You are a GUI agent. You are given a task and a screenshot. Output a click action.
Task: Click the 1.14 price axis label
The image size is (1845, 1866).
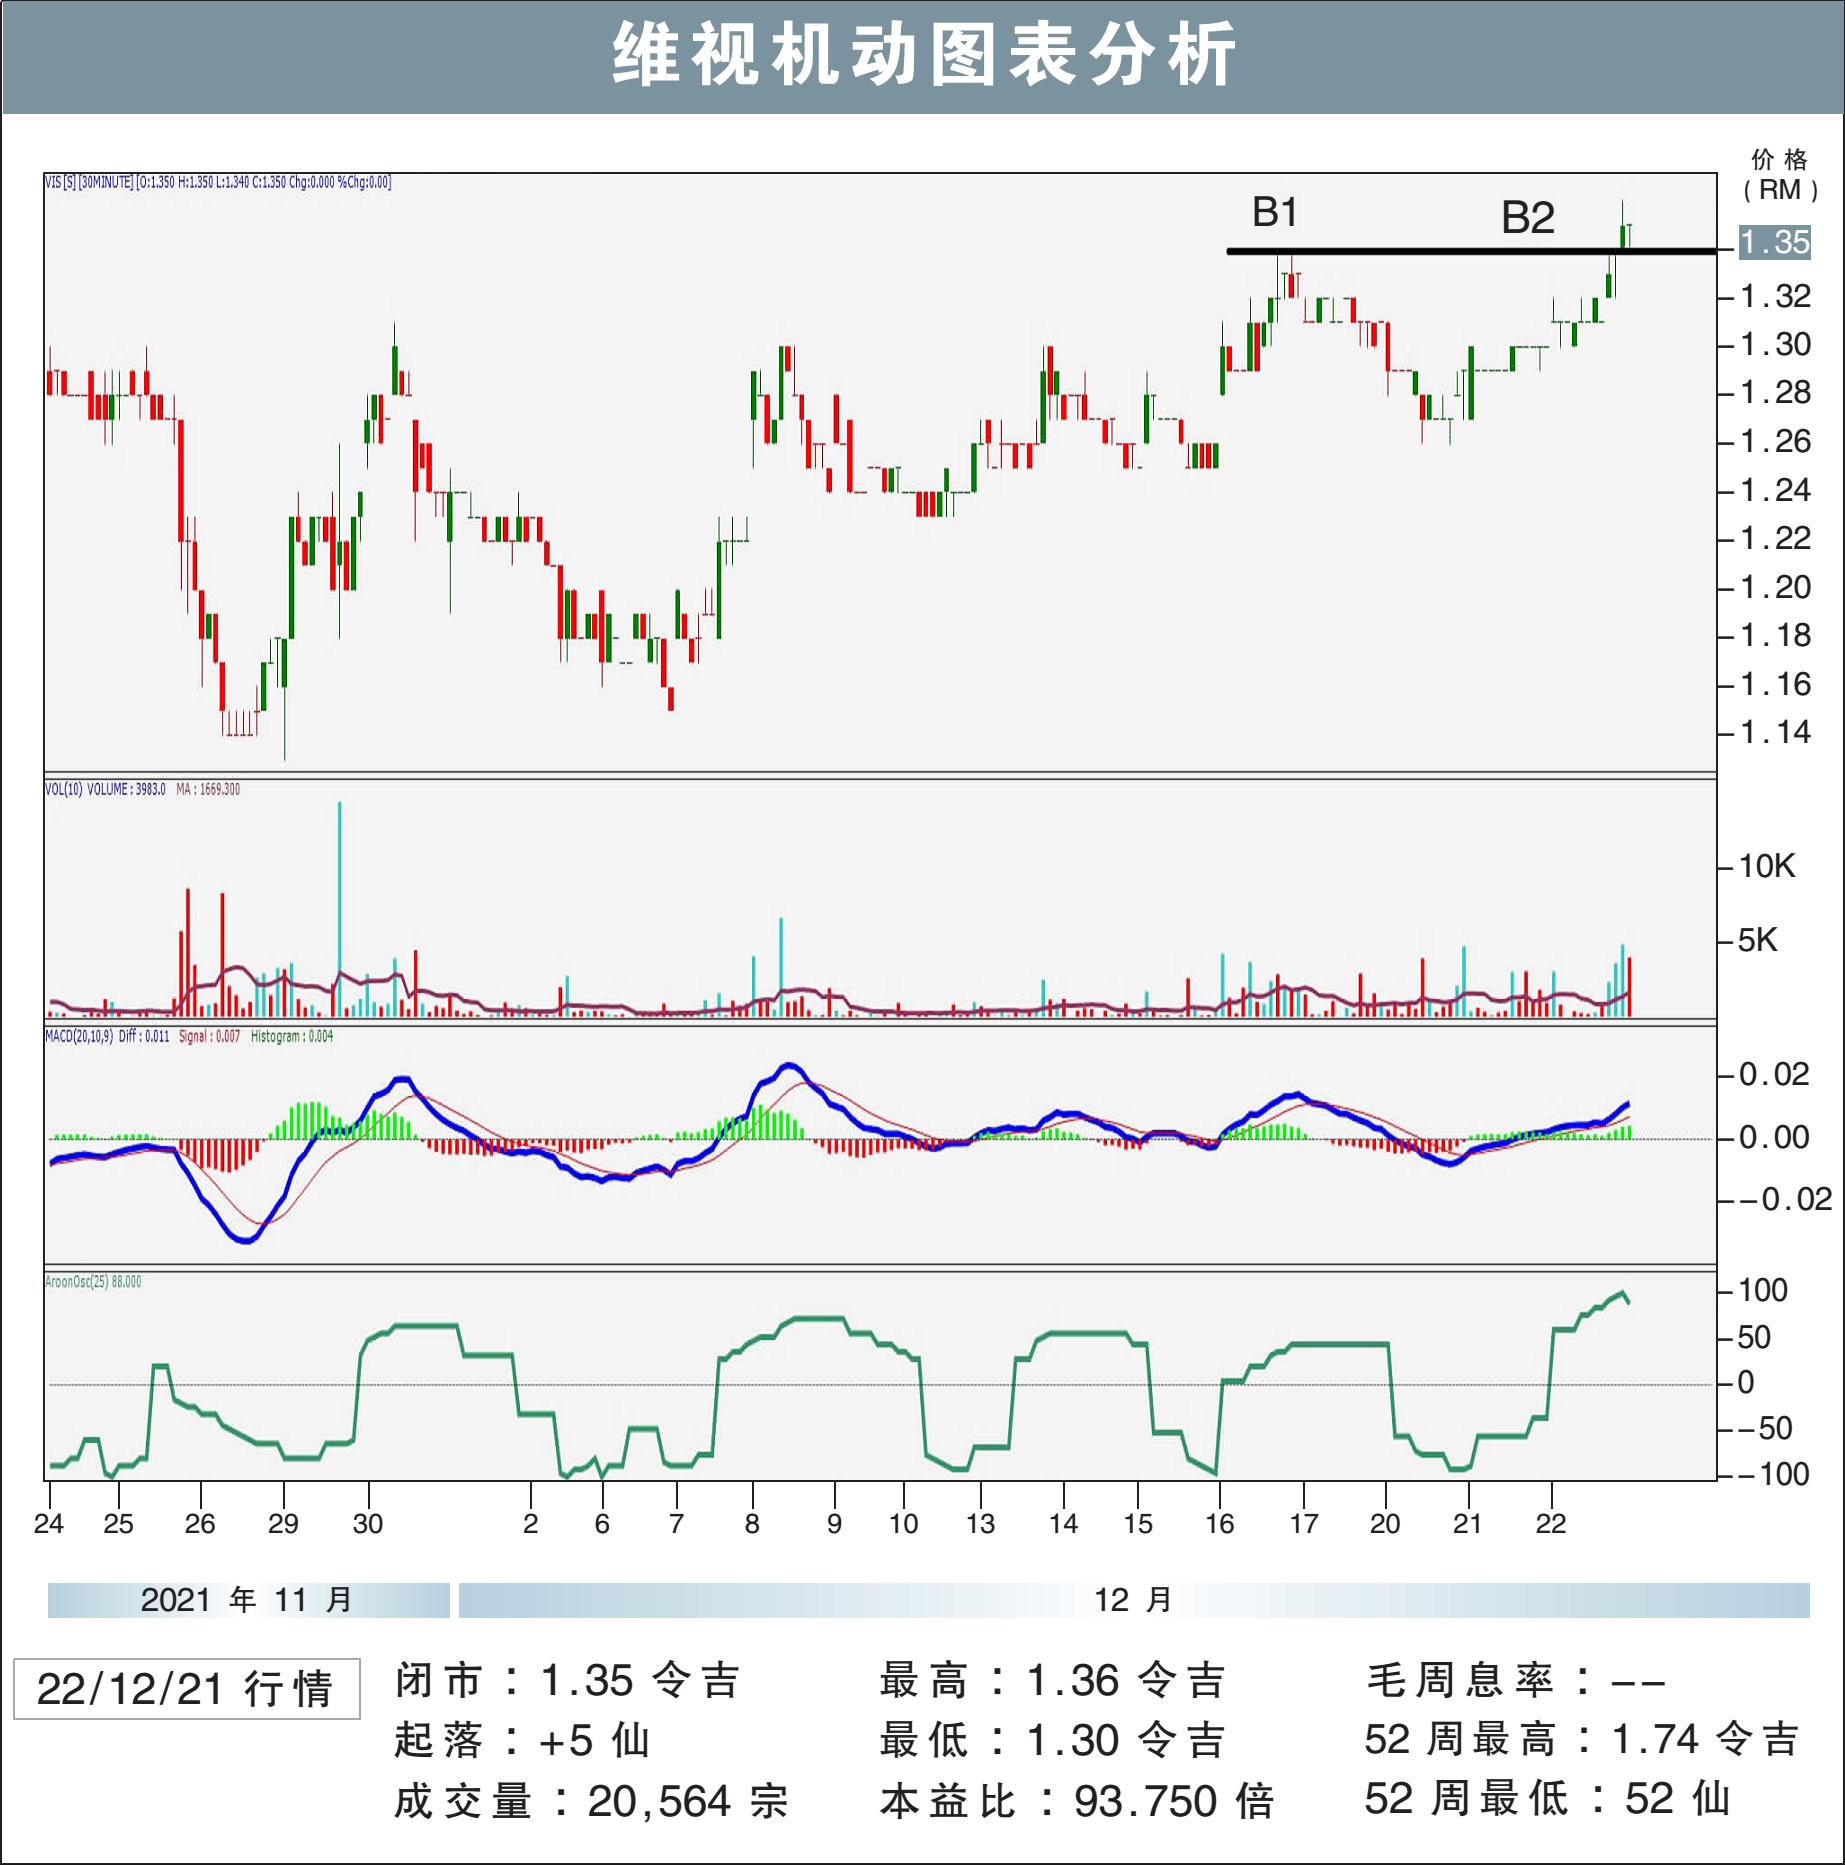coord(1775,733)
